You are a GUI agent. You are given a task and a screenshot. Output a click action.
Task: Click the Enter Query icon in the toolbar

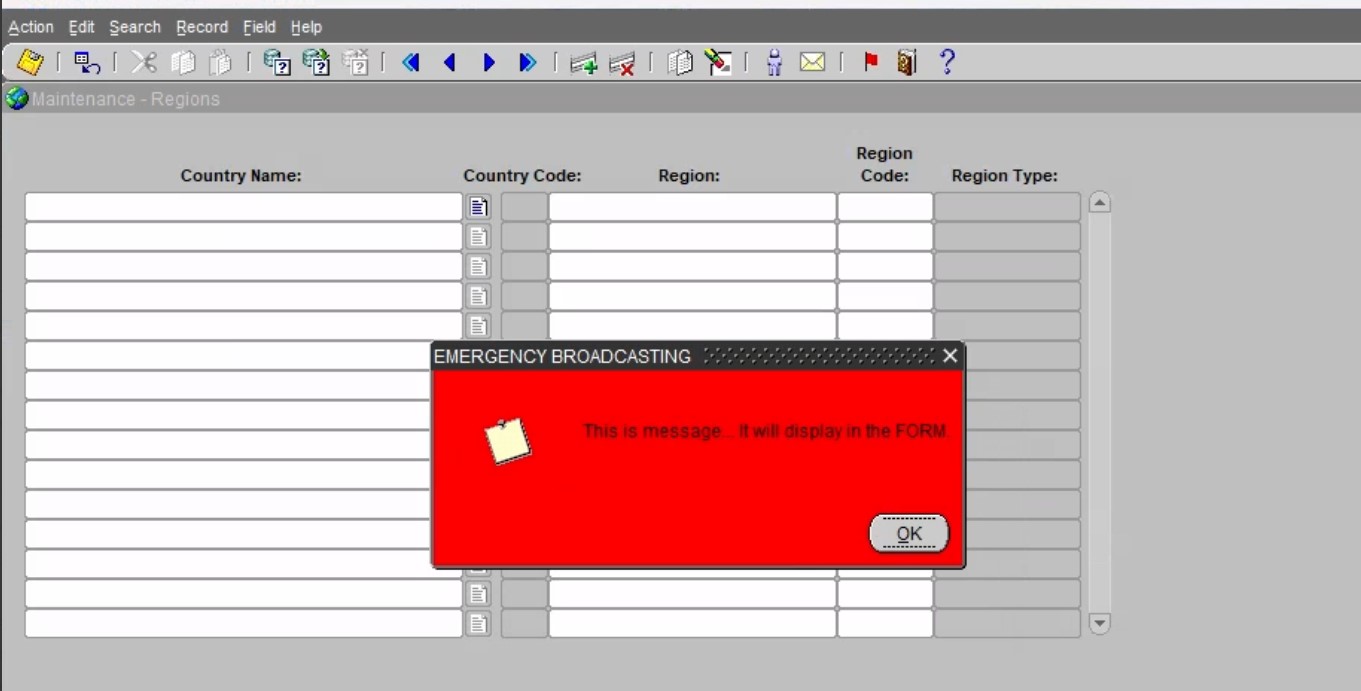click(x=276, y=63)
